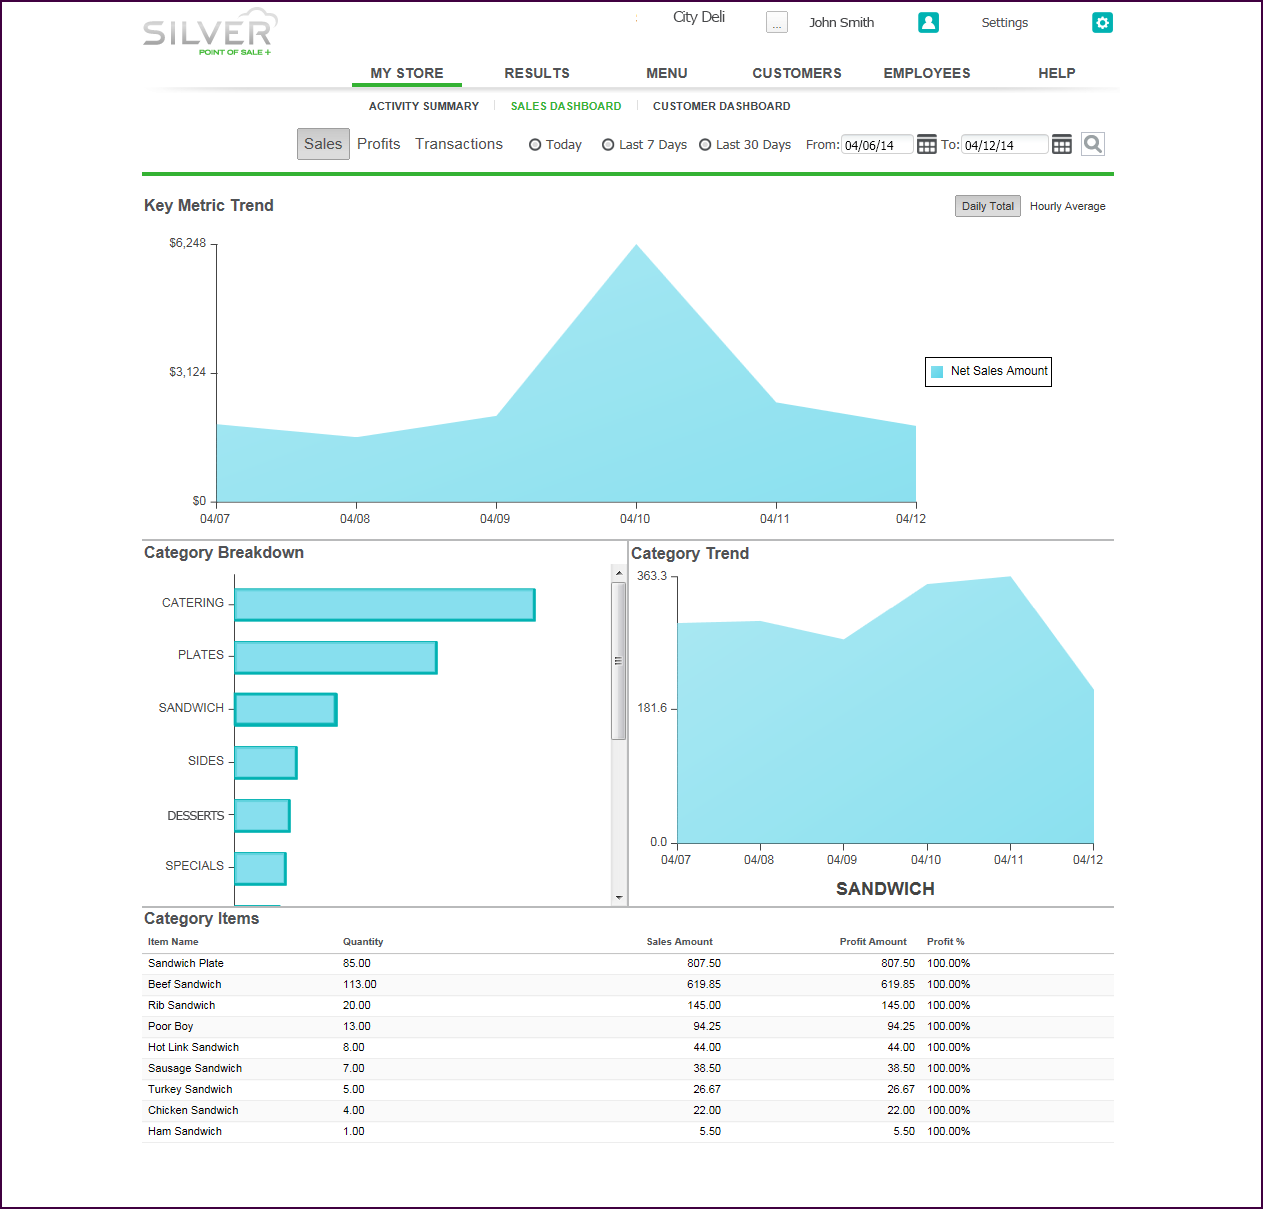Select the Today radio button

(535, 145)
